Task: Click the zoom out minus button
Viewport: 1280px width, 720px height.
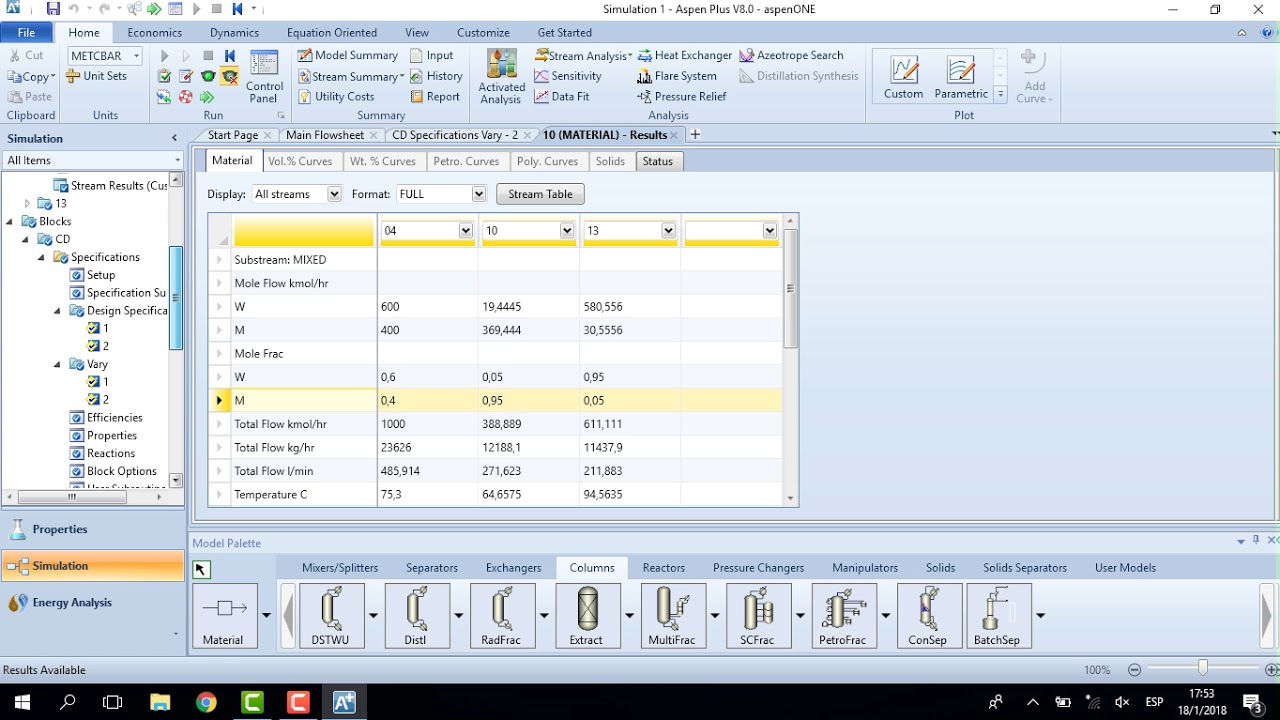Action: tap(1134, 670)
